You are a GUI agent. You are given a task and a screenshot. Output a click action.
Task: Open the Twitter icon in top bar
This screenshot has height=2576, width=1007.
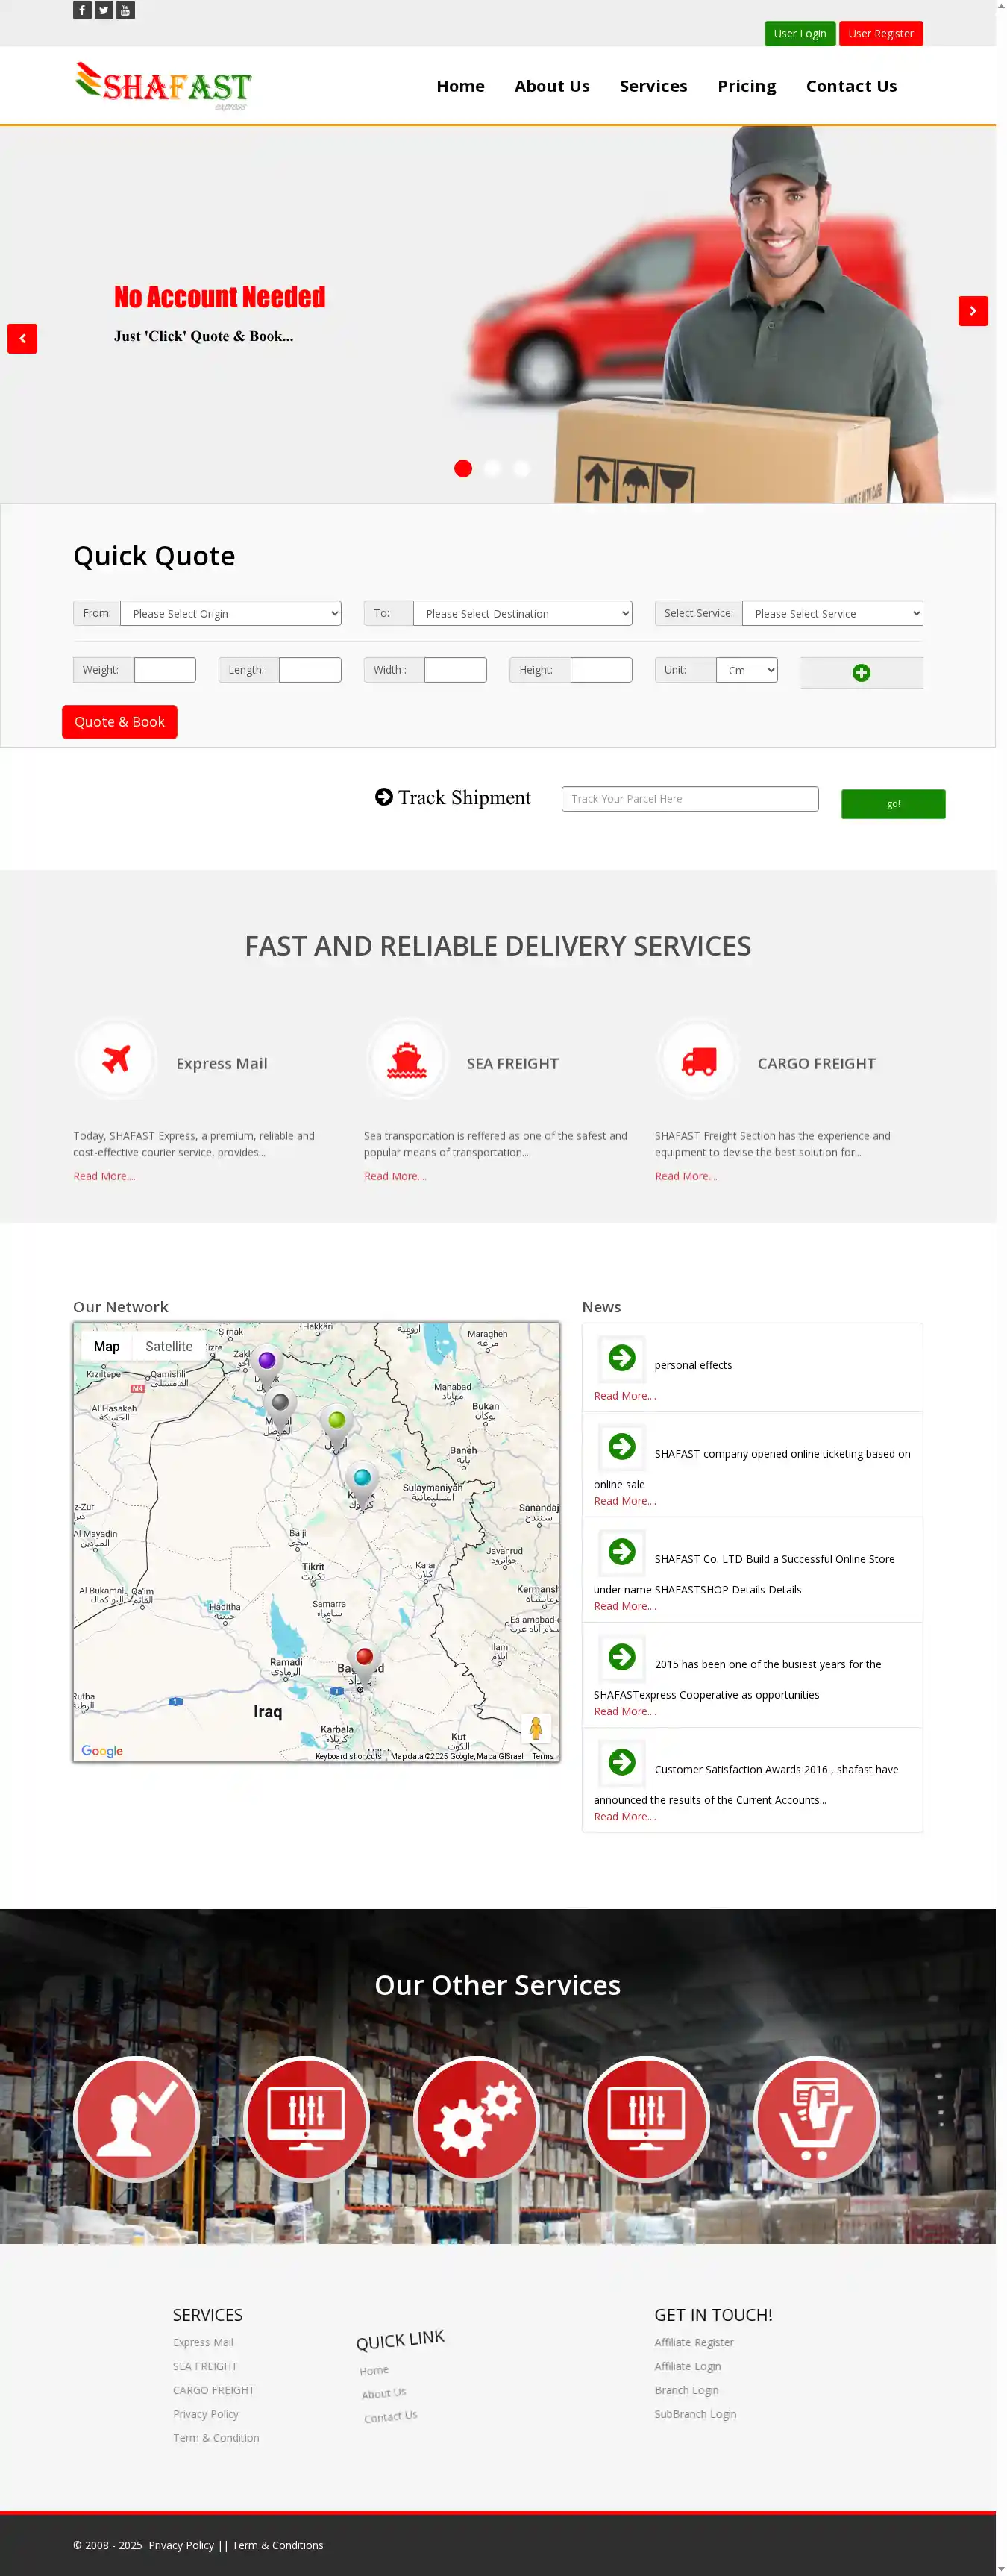pyautogui.click(x=104, y=10)
